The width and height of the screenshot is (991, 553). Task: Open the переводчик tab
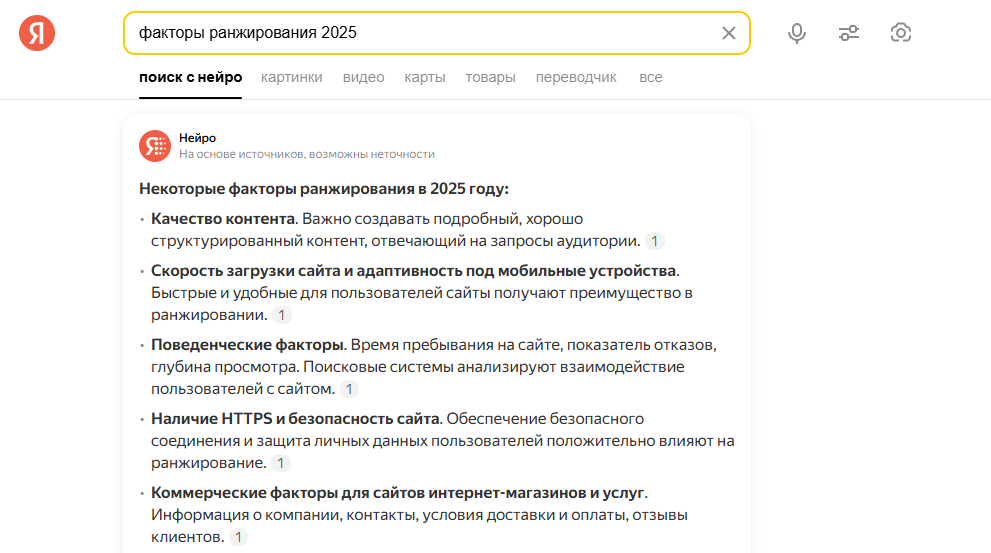pos(576,77)
